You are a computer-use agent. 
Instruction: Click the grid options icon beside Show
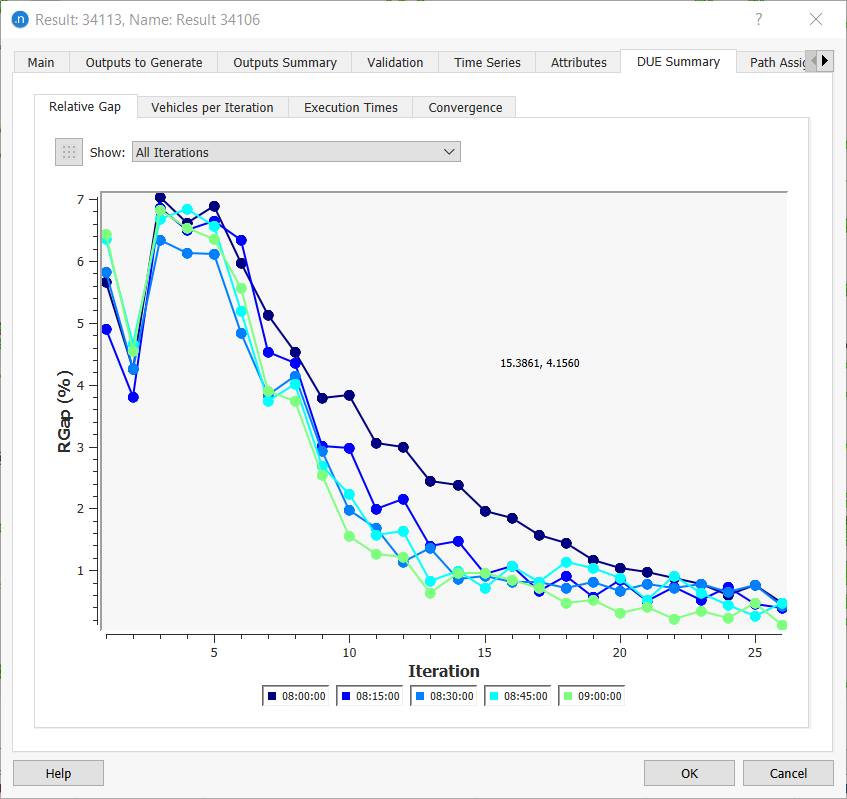click(x=69, y=152)
